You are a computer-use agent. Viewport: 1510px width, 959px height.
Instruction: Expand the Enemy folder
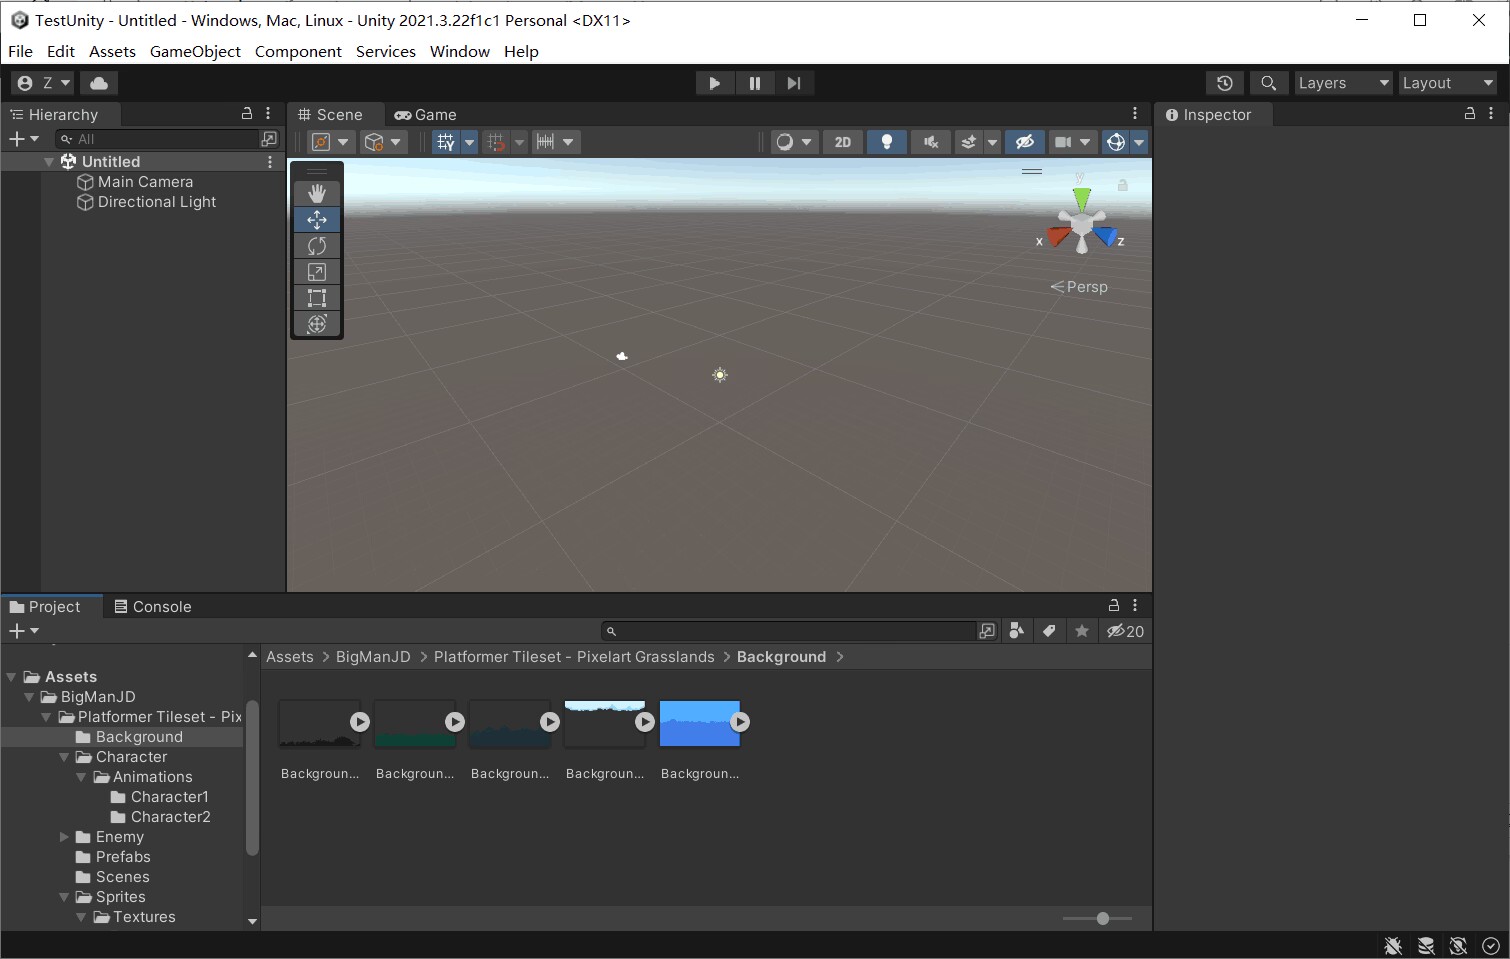point(64,837)
